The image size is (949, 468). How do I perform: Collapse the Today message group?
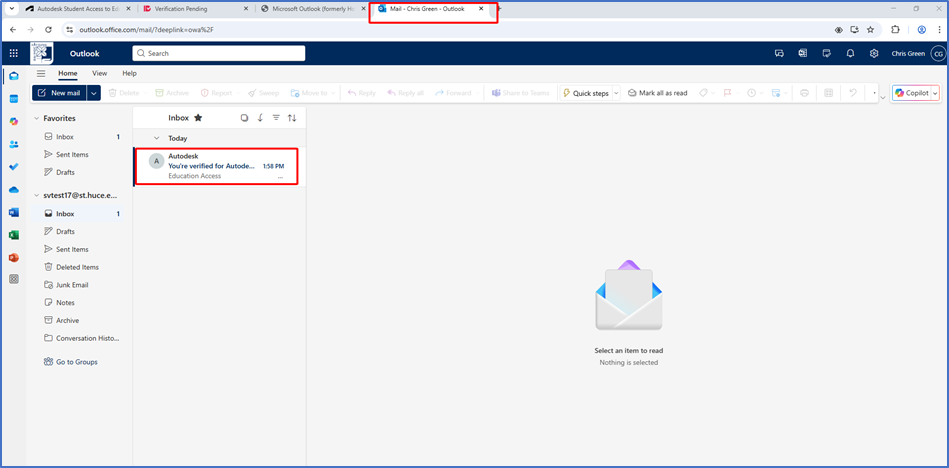click(156, 138)
